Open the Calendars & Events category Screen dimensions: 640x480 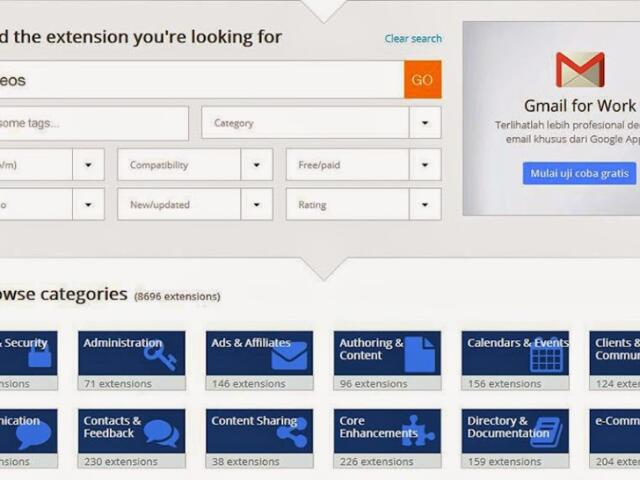515,361
